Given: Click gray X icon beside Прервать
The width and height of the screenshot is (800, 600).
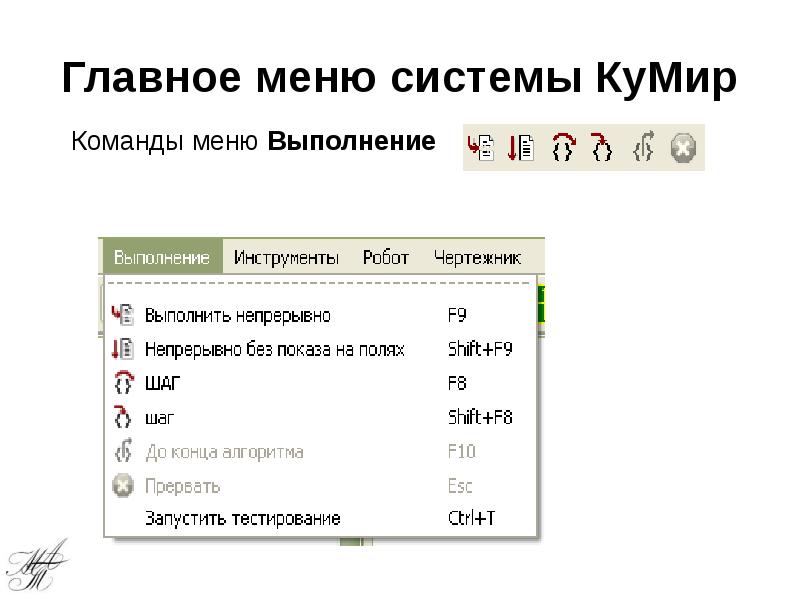Looking at the screenshot, I should pyautogui.click(x=123, y=485).
